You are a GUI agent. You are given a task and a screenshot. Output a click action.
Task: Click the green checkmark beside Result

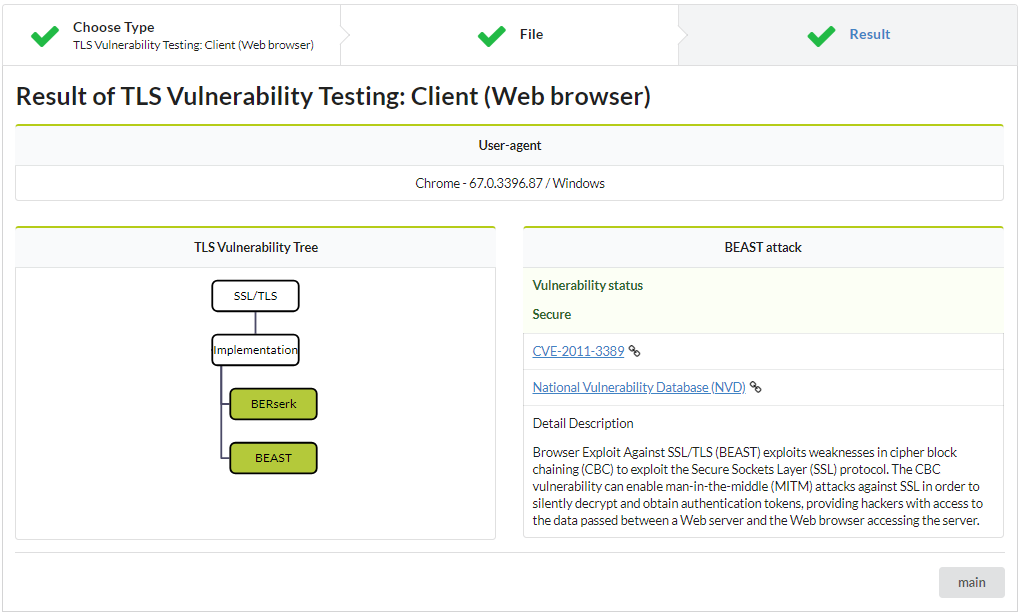(x=821, y=36)
